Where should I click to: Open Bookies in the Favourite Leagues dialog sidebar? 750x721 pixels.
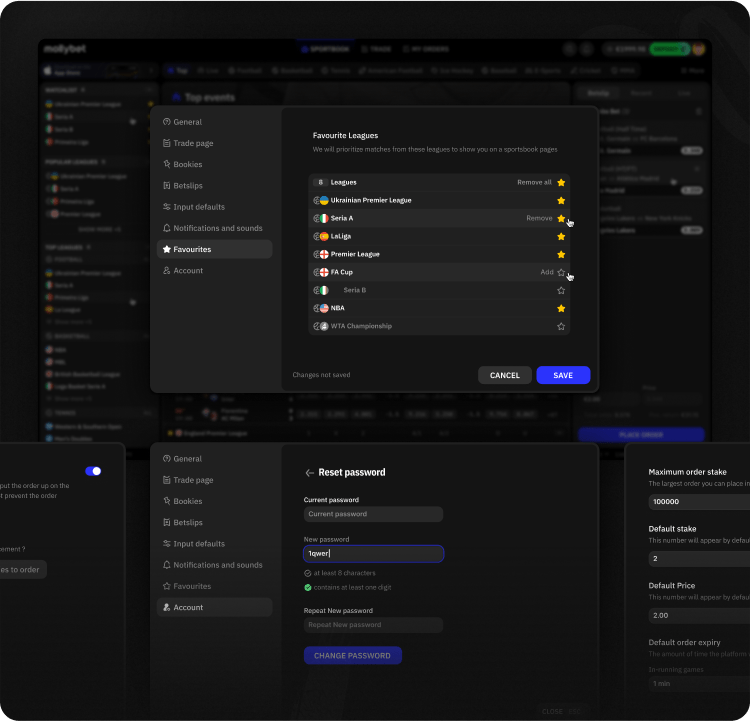coord(187,164)
